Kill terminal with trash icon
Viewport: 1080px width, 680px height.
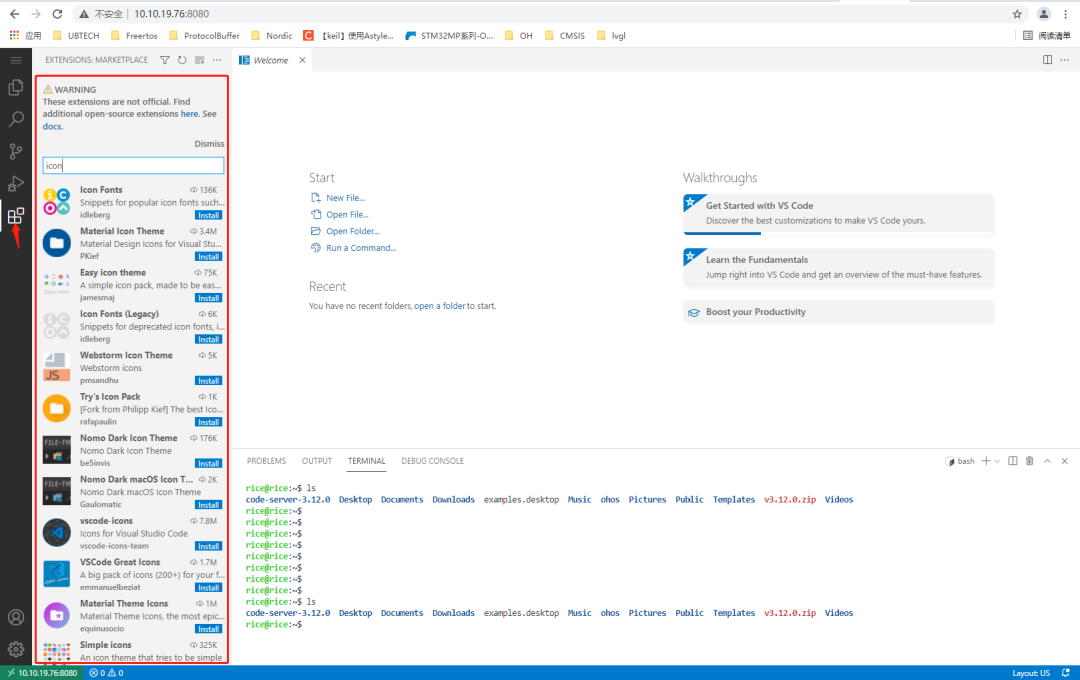point(1030,461)
